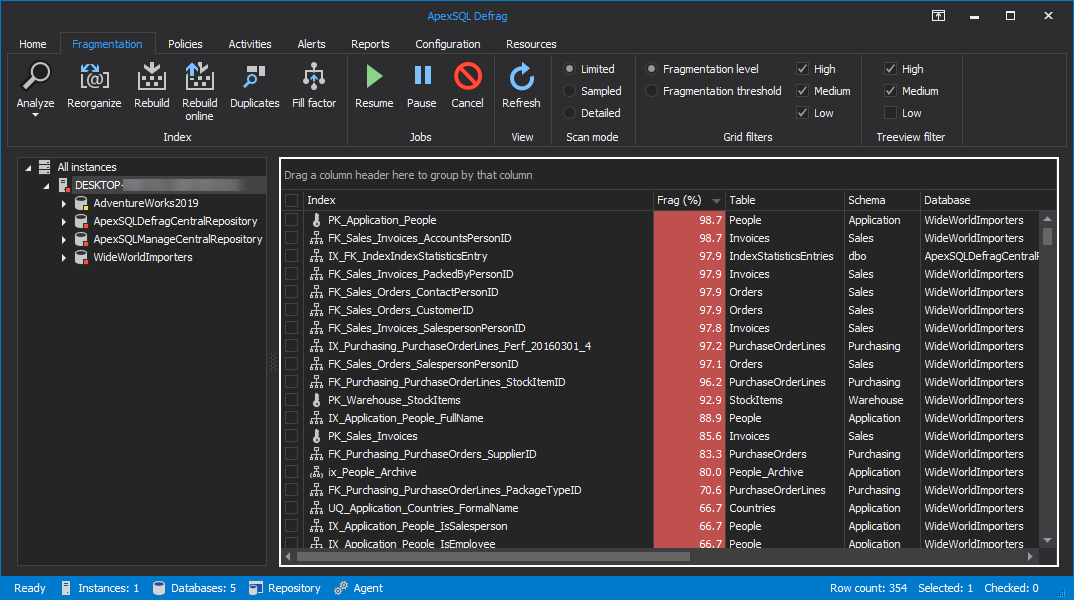Viewport: 1074px width, 600px height.
Task: Click the All instances server stack icon
Action: click(45, 167)
